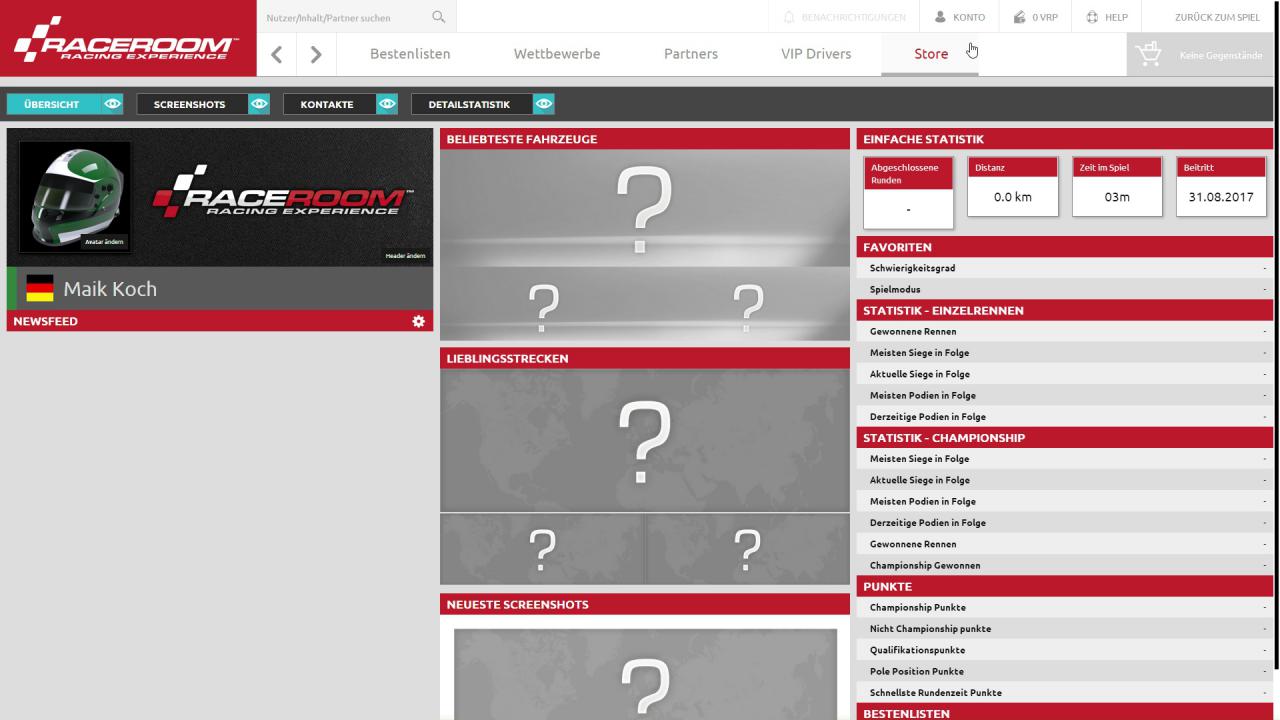
Task: Open the Store navigation item
Action: coord(931,54)
